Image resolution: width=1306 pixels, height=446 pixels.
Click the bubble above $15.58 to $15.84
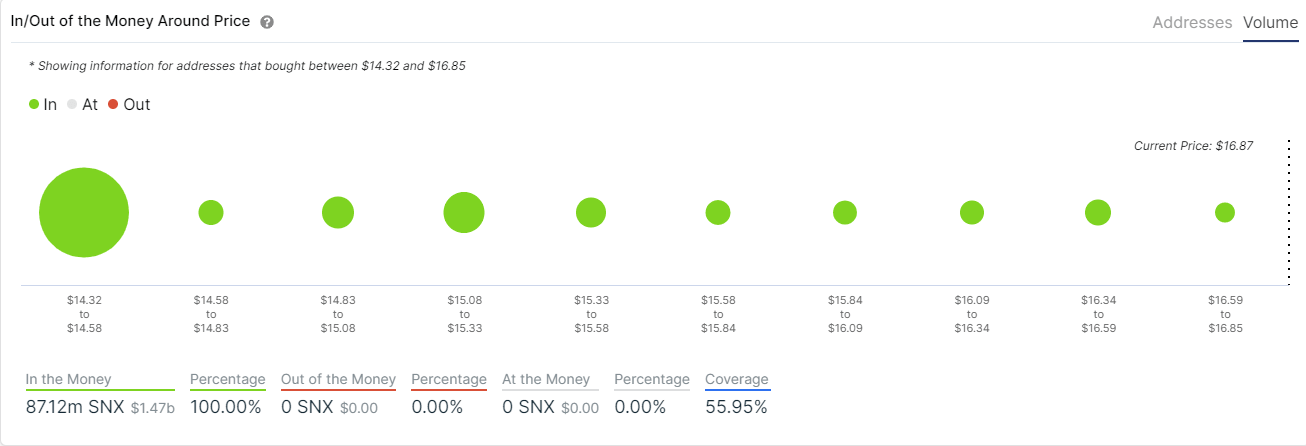click(718, 213)
